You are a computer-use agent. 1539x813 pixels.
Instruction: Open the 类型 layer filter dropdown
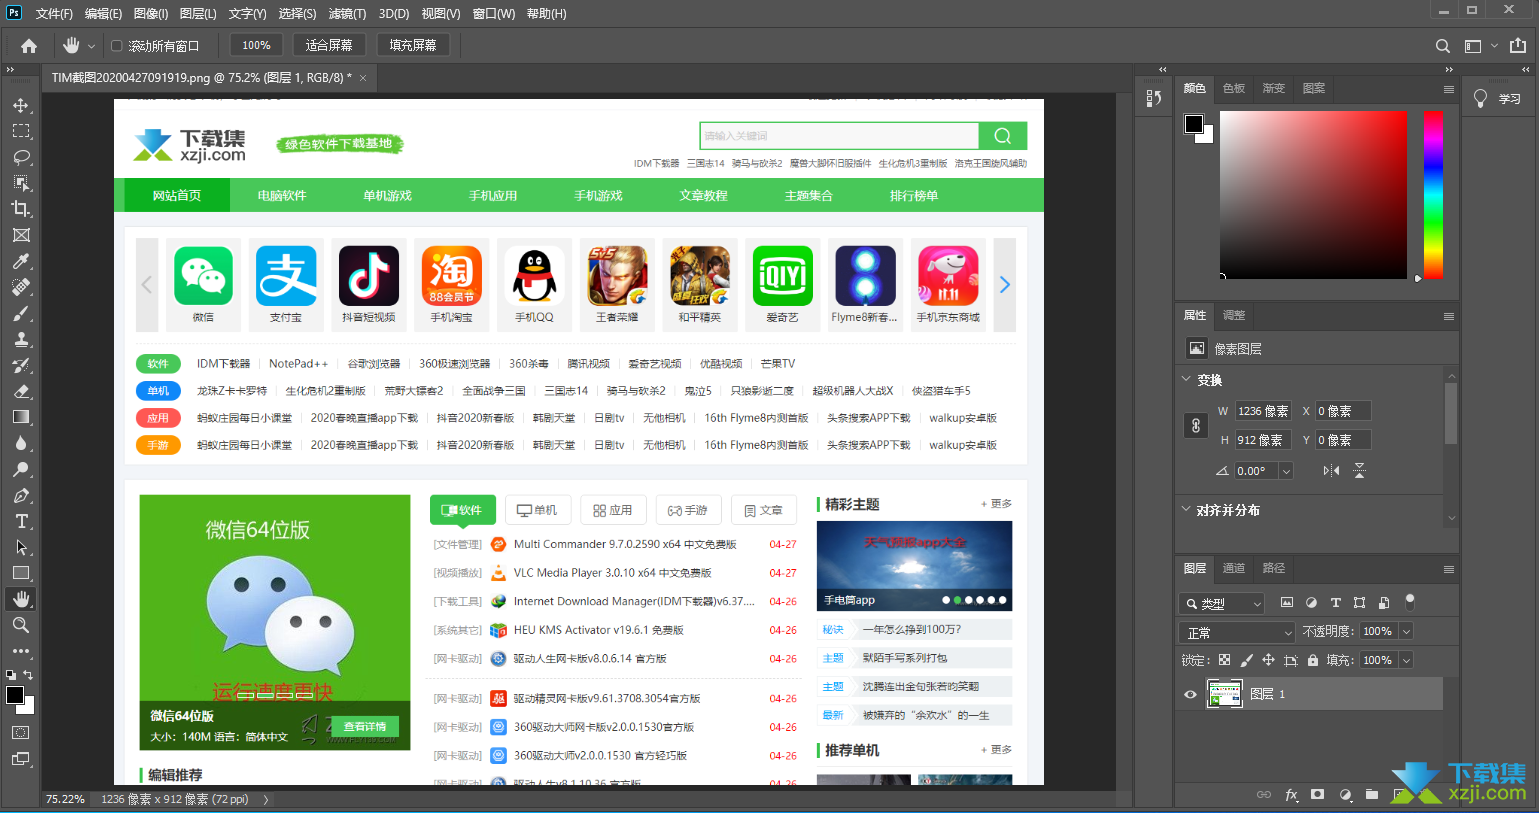click(1223, 603)
